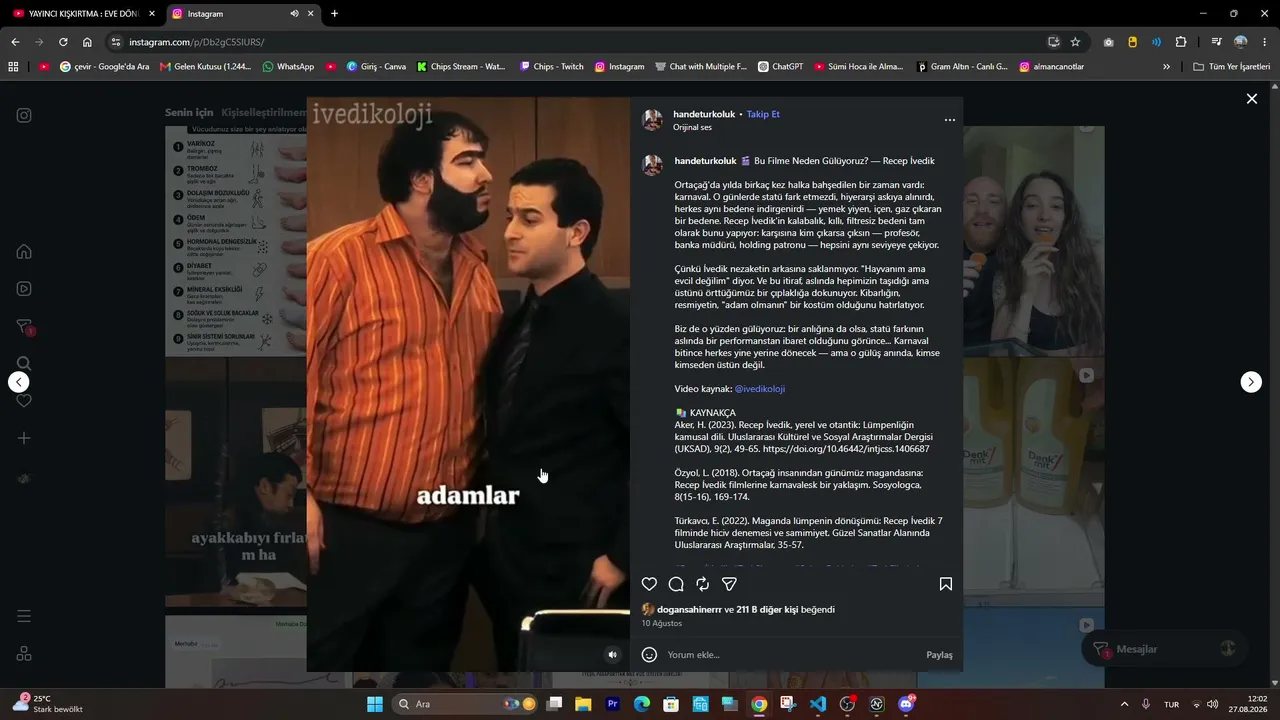Open the Chrome extensions puzzle icon
This screenshot has height=720, width=1280.
1181,42
